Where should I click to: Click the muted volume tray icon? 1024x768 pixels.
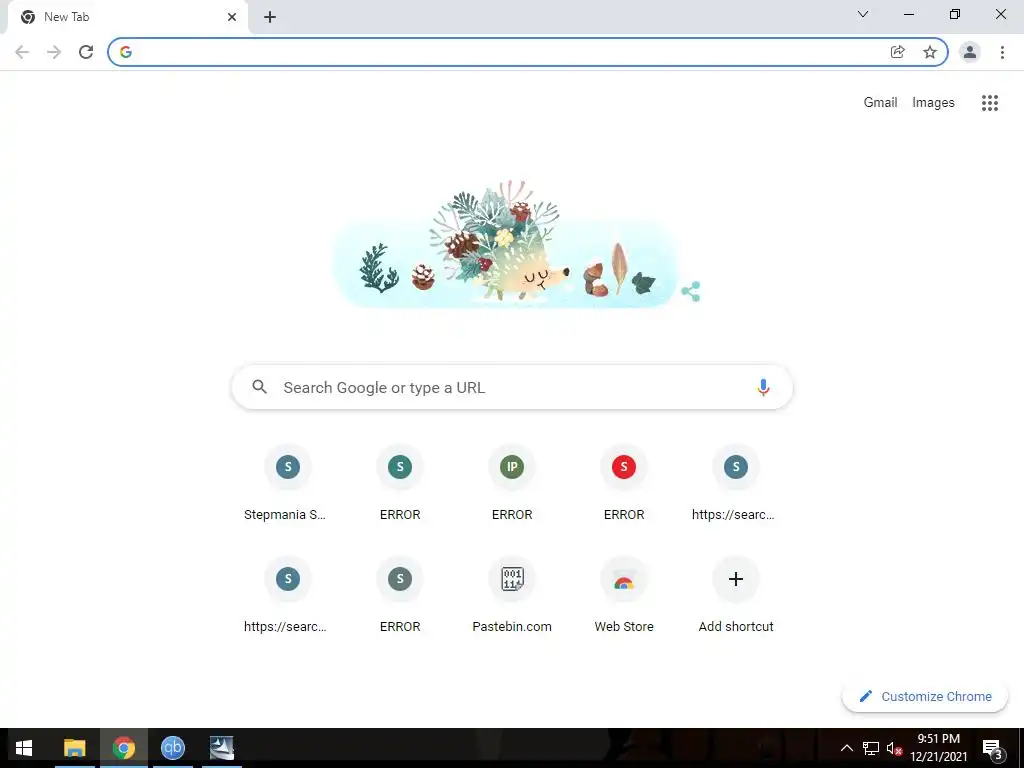(x=894, y=748)
